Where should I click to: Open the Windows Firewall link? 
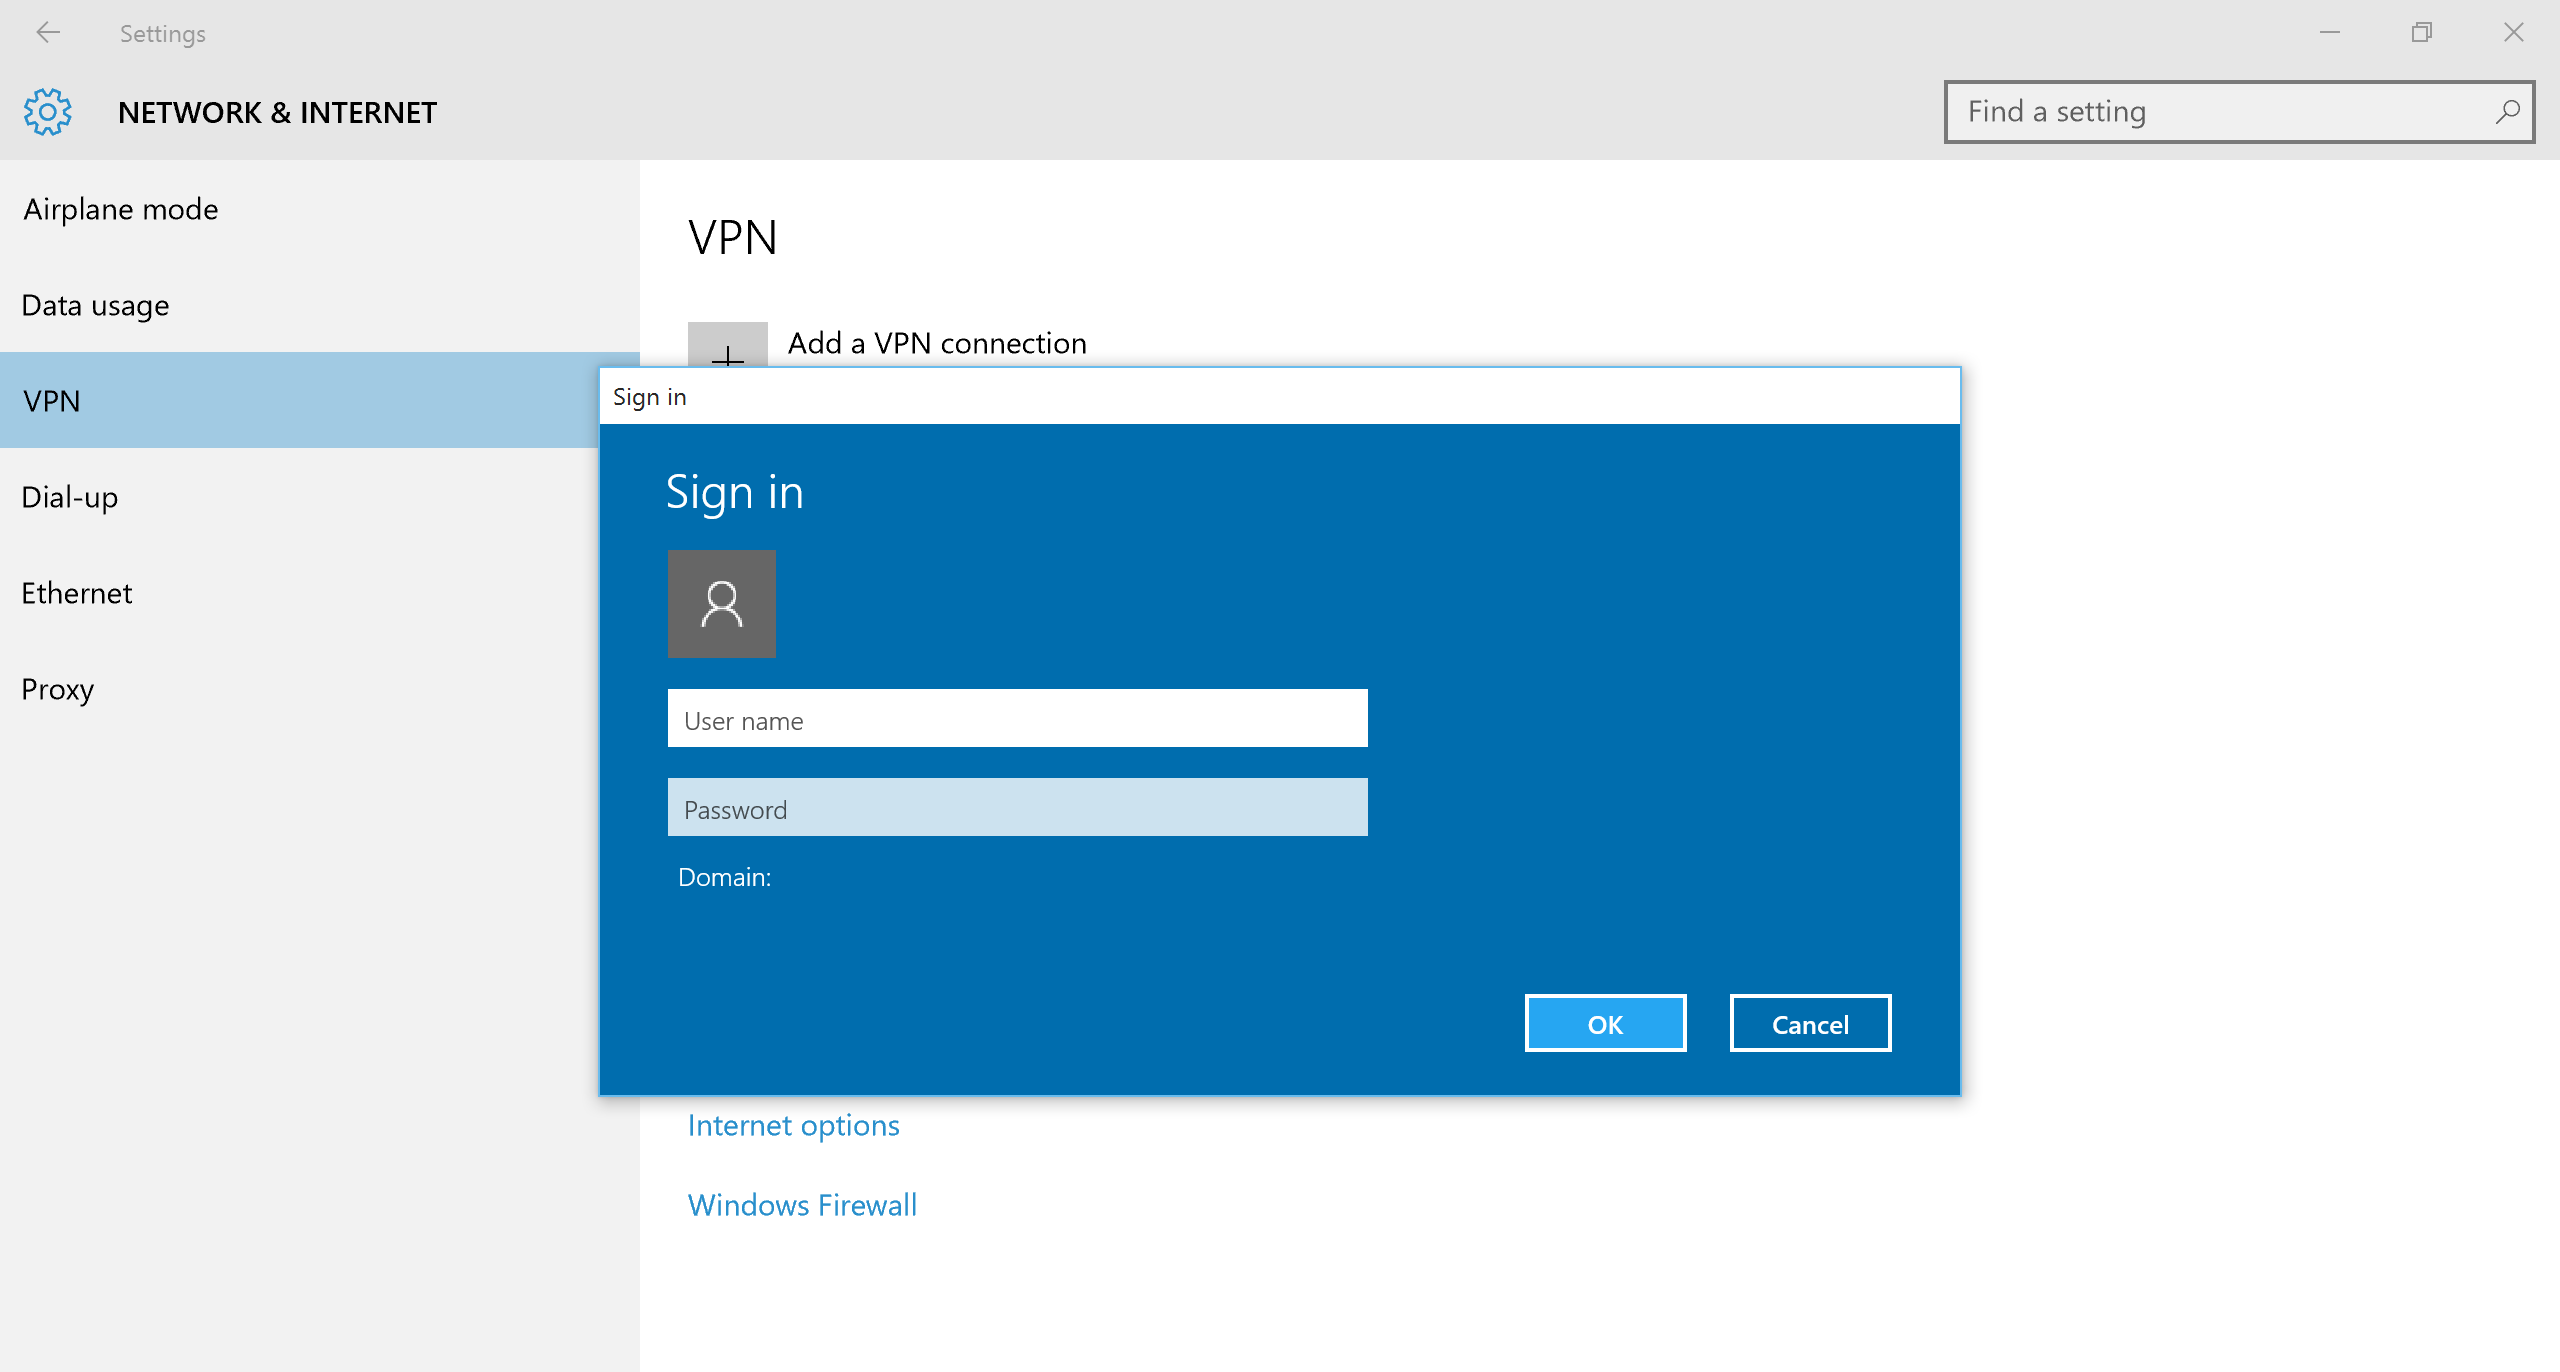(802, 1205)
